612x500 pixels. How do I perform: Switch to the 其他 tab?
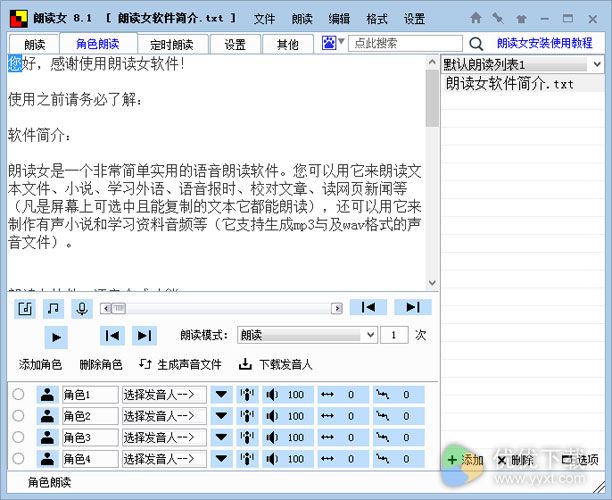pyautogui.click(x=288, y=44)
